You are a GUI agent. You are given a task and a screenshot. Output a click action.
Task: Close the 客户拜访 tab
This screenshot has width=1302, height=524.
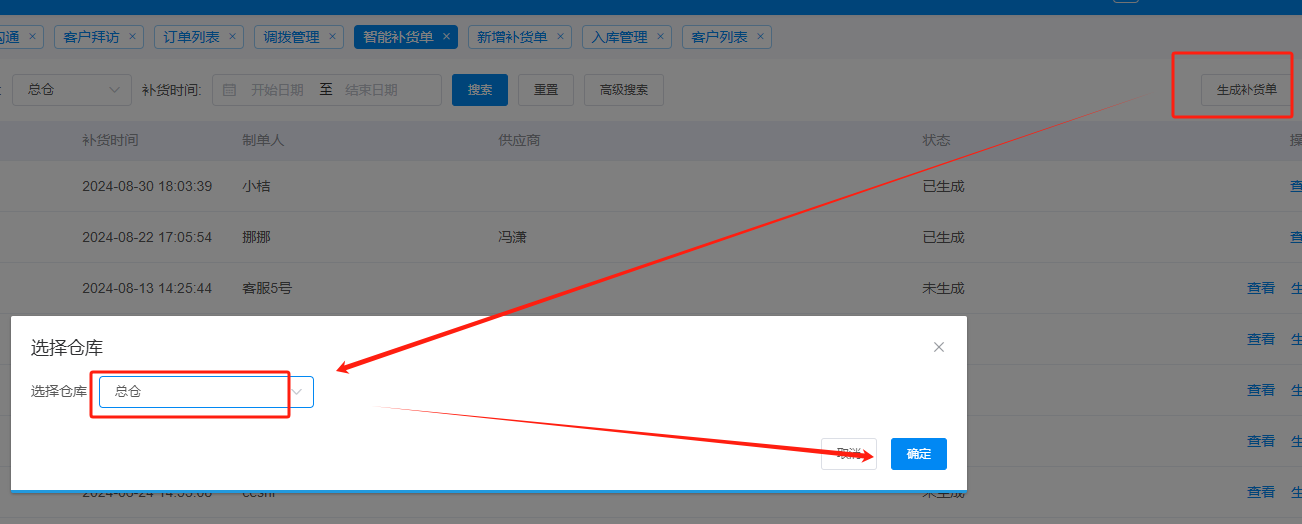[134, 37]
